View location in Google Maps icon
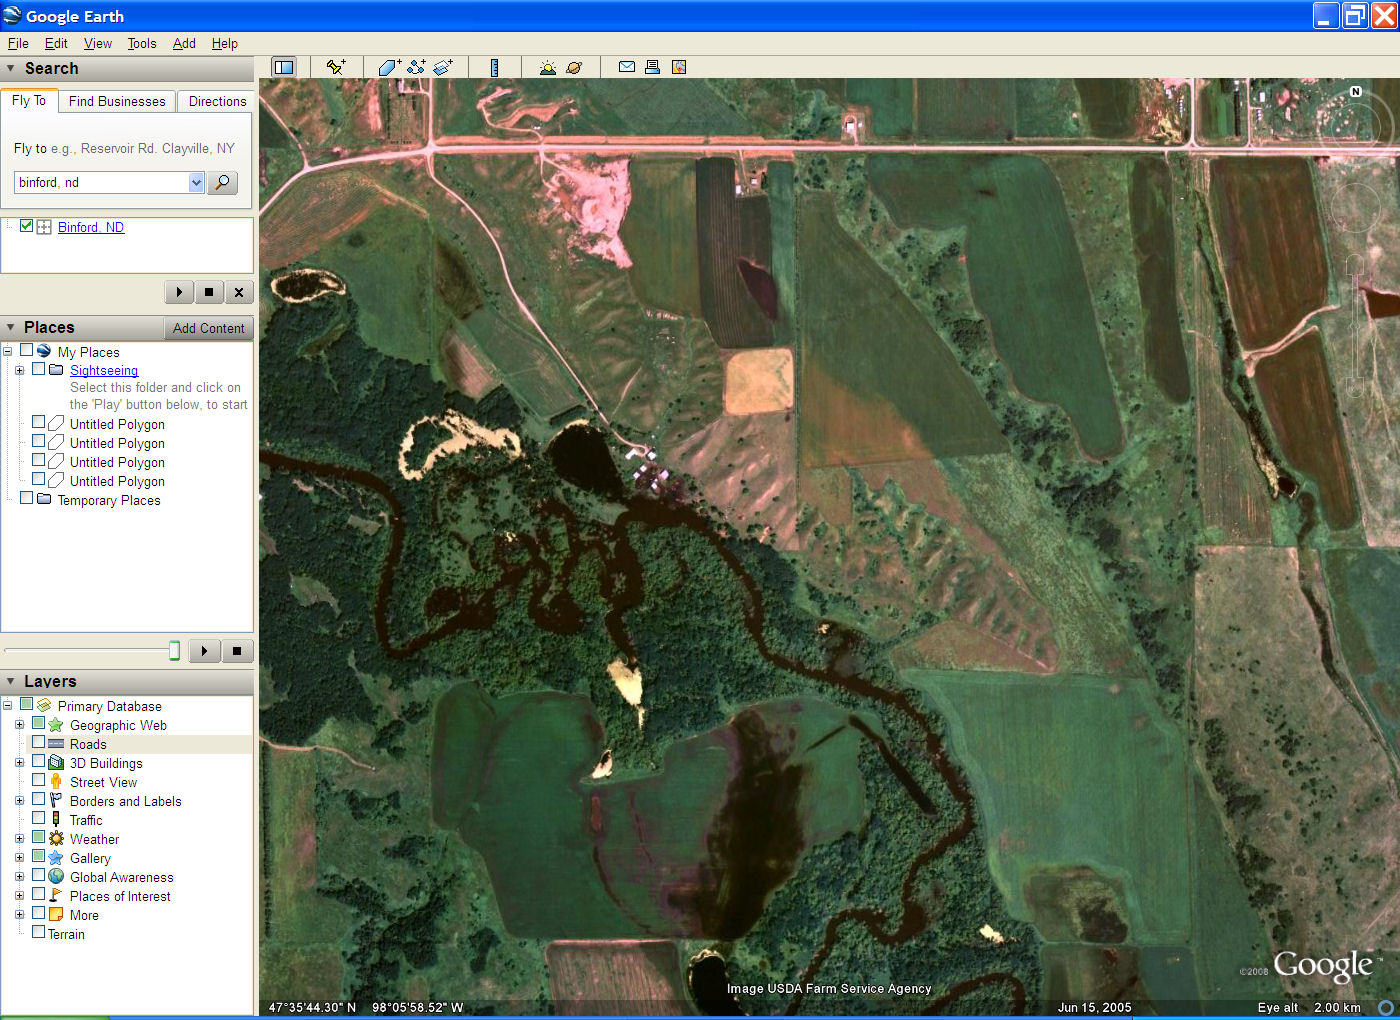1400x1020 pixels. point(679,67)
